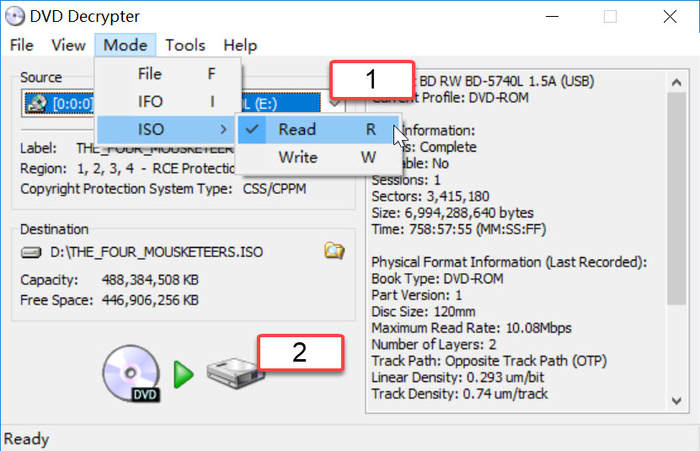Click the DVD disc source image
700x451 pixels.
[x=131, y=373]
